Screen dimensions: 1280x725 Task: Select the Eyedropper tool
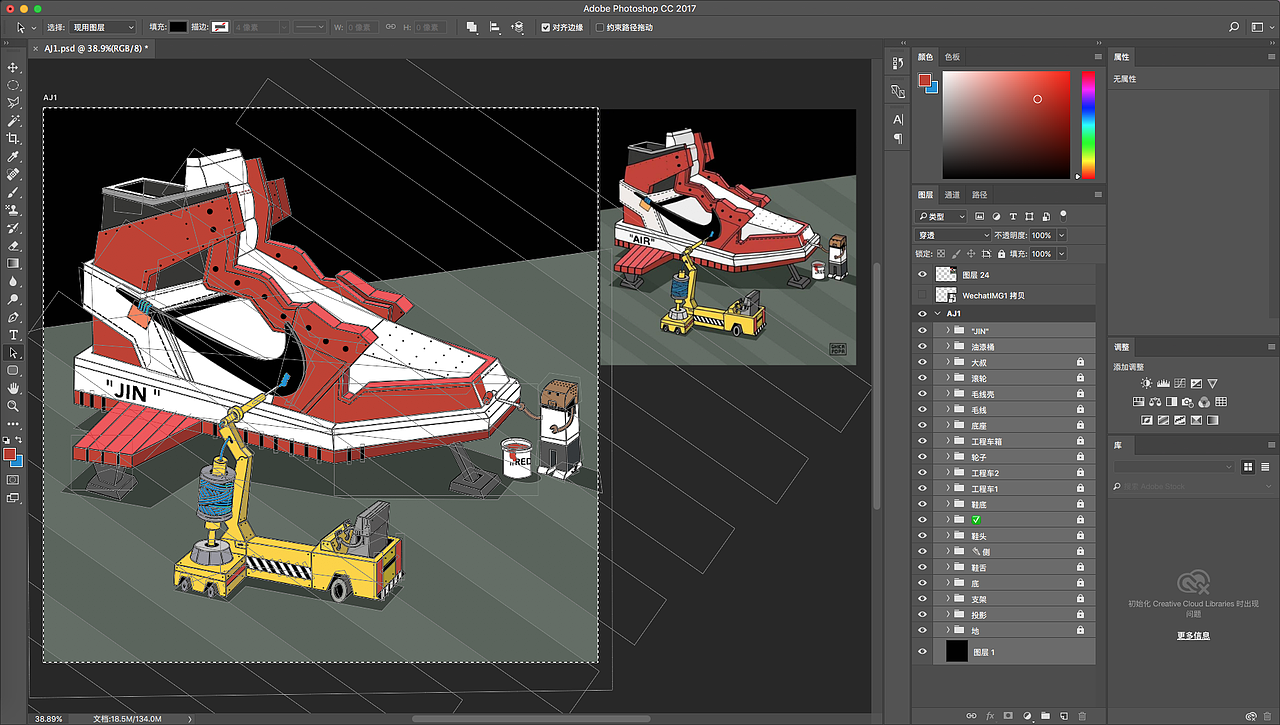[13, 157]
